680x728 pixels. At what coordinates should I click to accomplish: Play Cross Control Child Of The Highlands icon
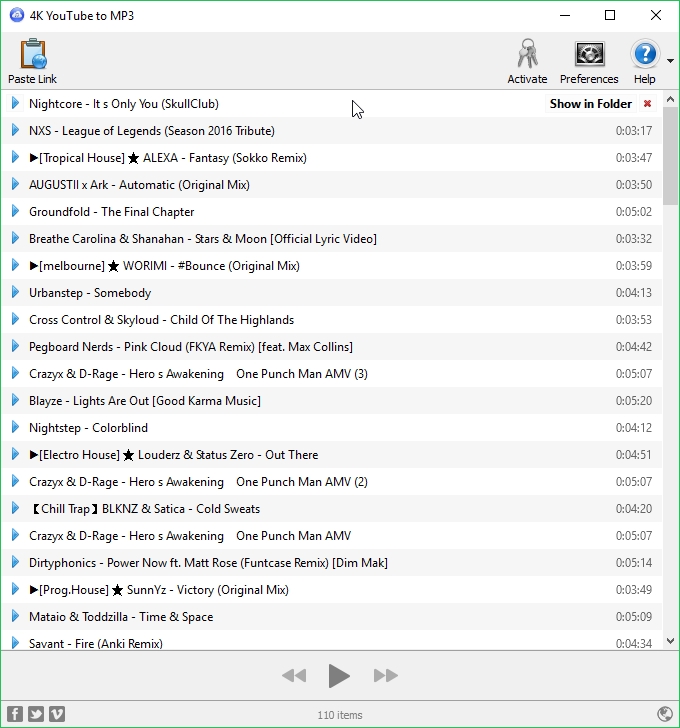pyautogui.click(x=15, y=319)
